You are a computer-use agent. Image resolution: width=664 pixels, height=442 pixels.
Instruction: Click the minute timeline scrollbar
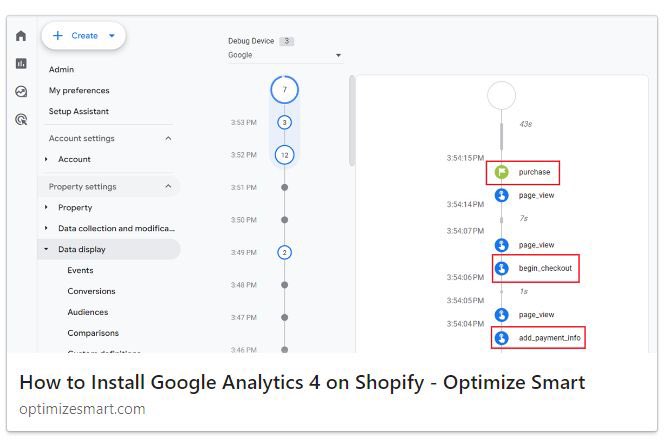pyautogui.click(x=352, y=121)
